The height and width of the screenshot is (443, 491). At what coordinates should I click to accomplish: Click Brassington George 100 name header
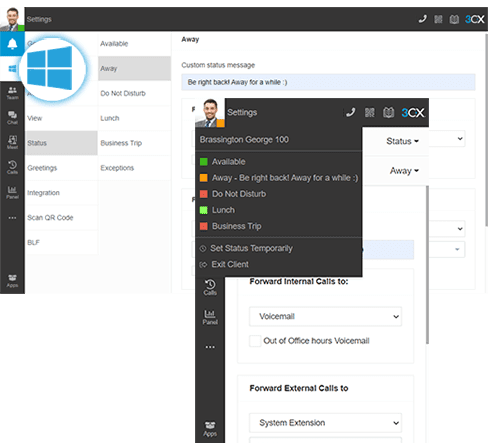point(244,140)
